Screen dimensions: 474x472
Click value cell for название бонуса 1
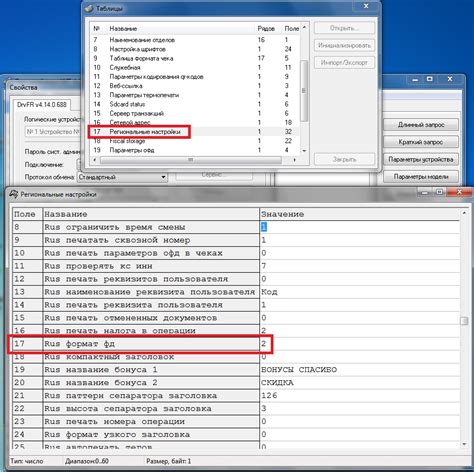pyautogui.click(x=359, y=370)
